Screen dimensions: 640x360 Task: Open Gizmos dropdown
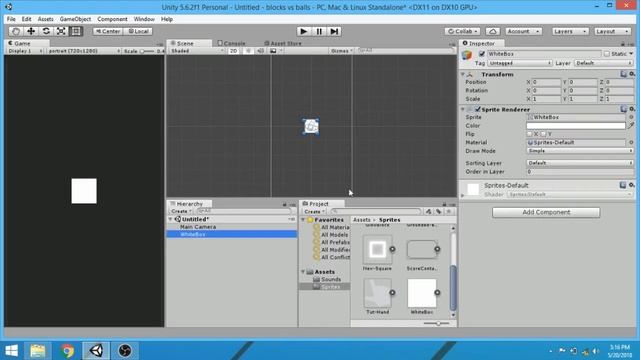click(x=341, y=51)
